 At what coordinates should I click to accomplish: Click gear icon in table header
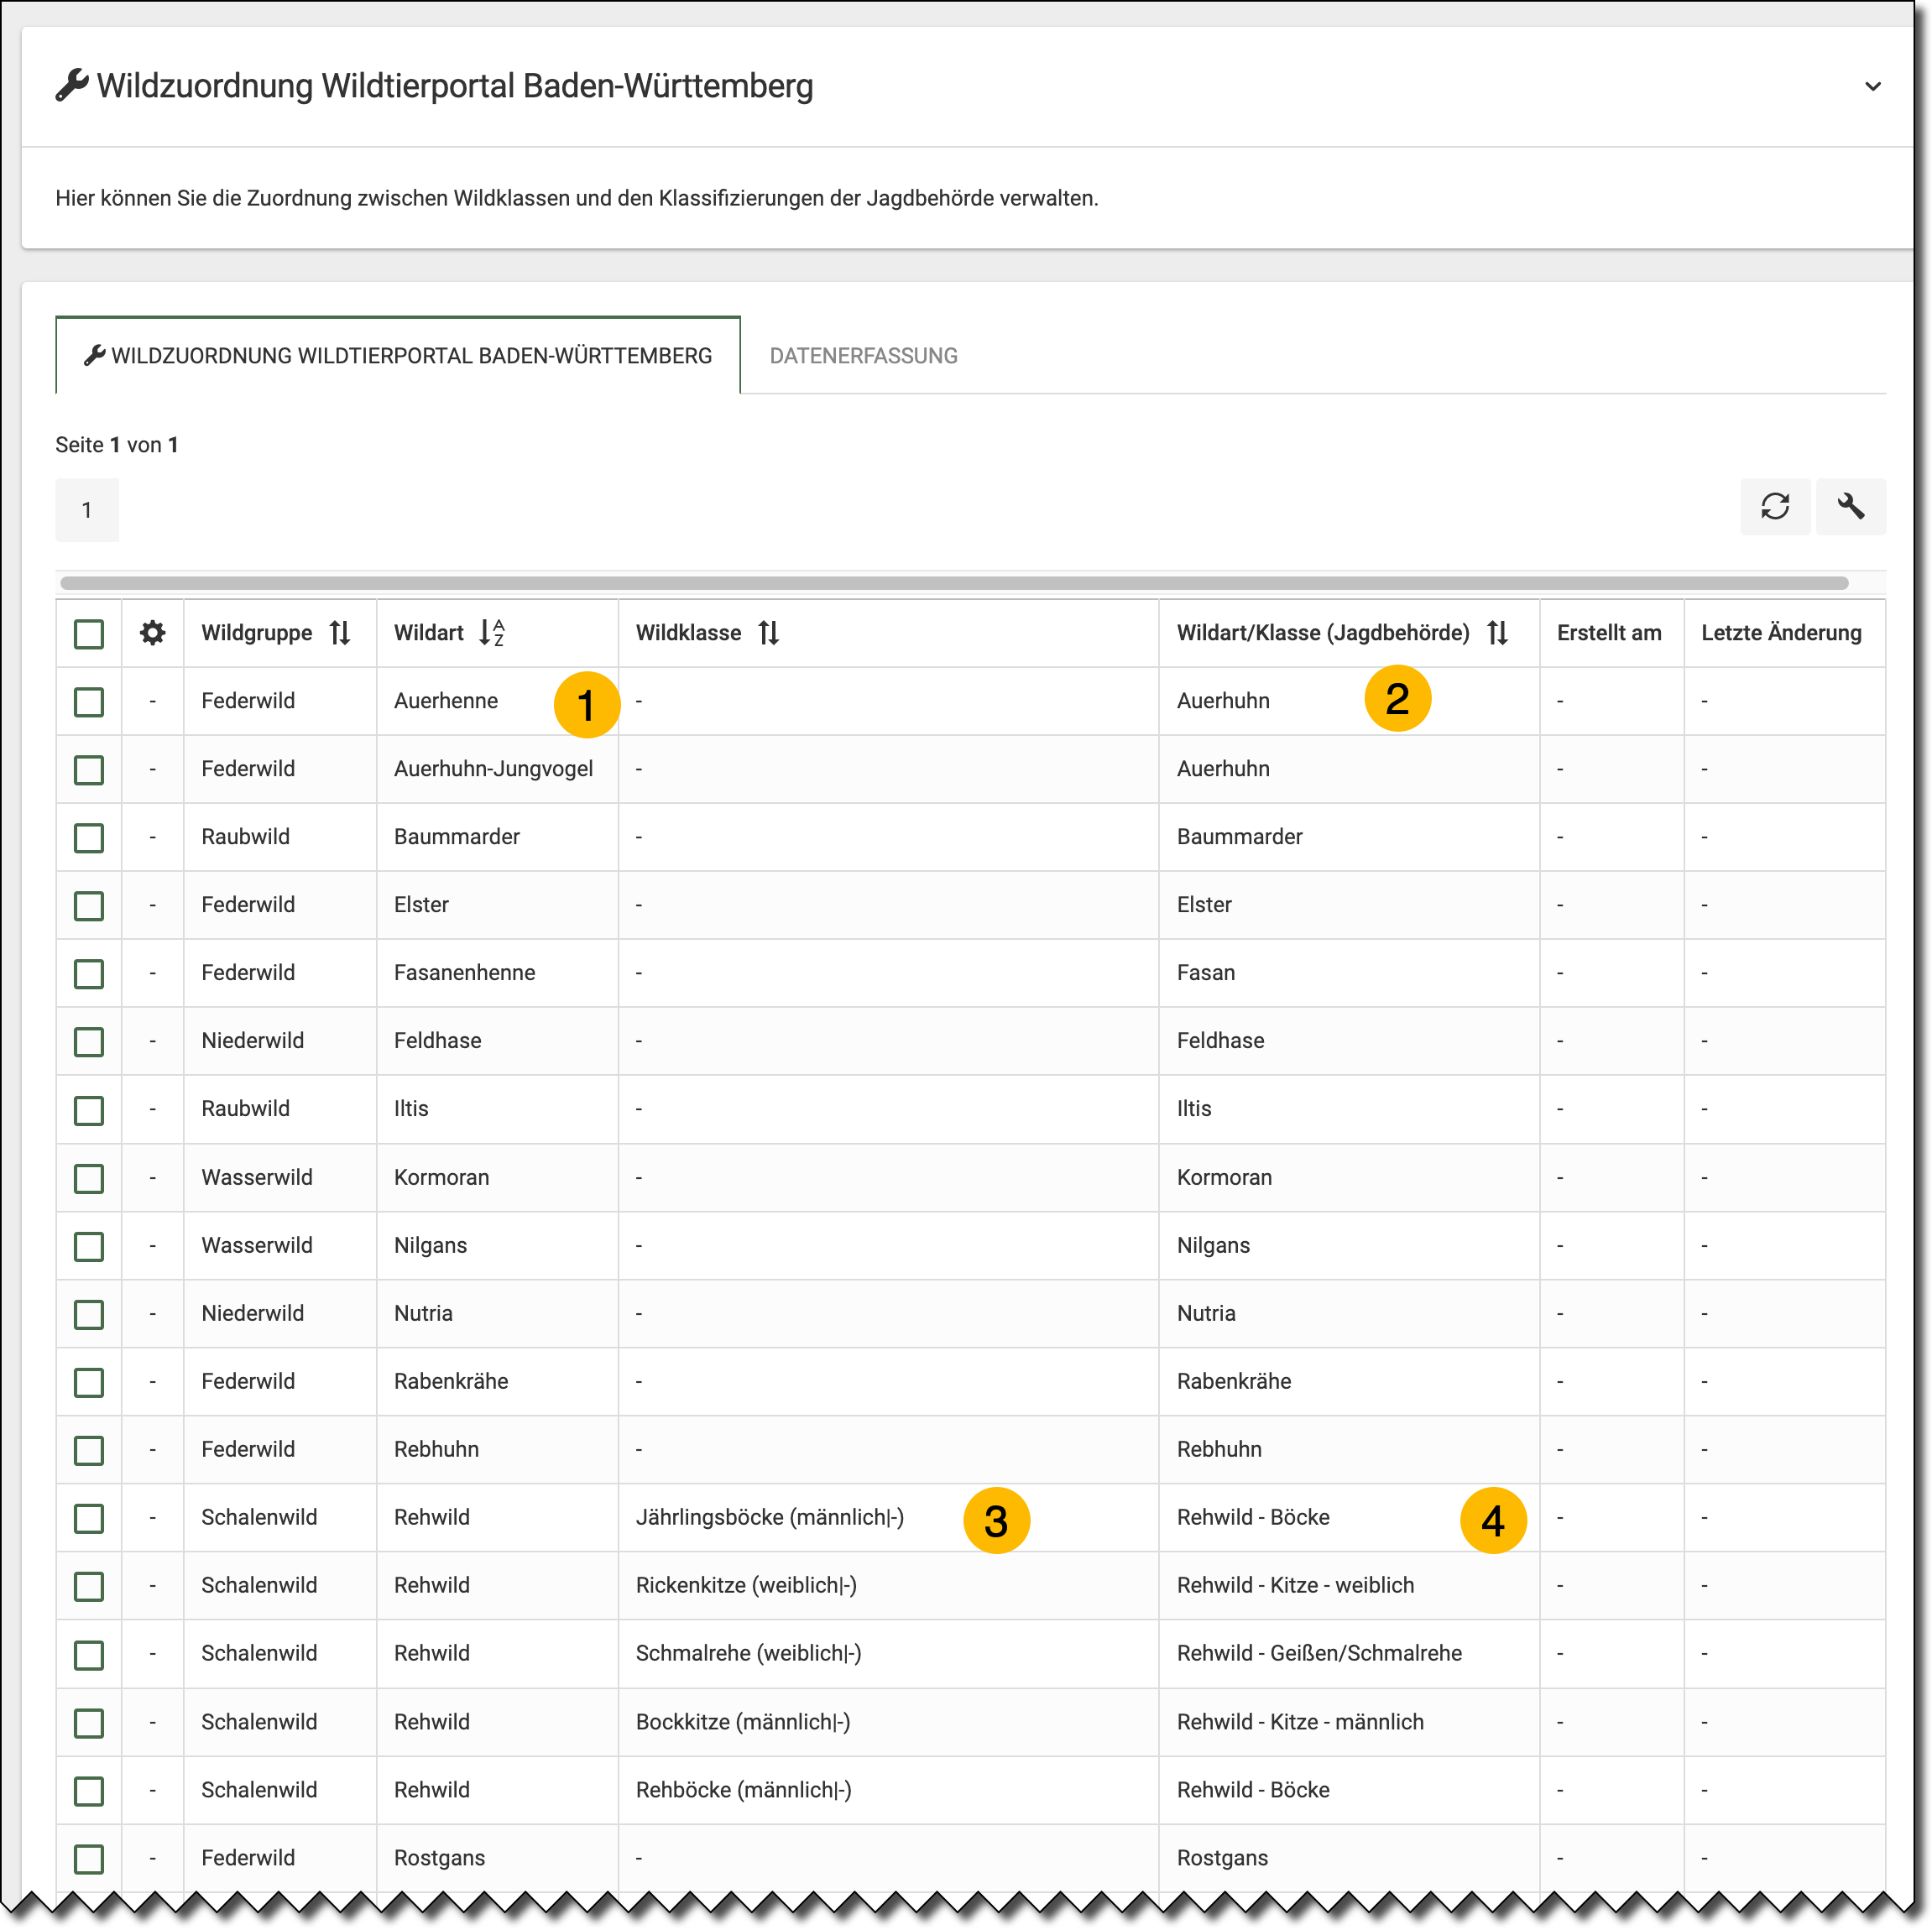click(152, 632)
